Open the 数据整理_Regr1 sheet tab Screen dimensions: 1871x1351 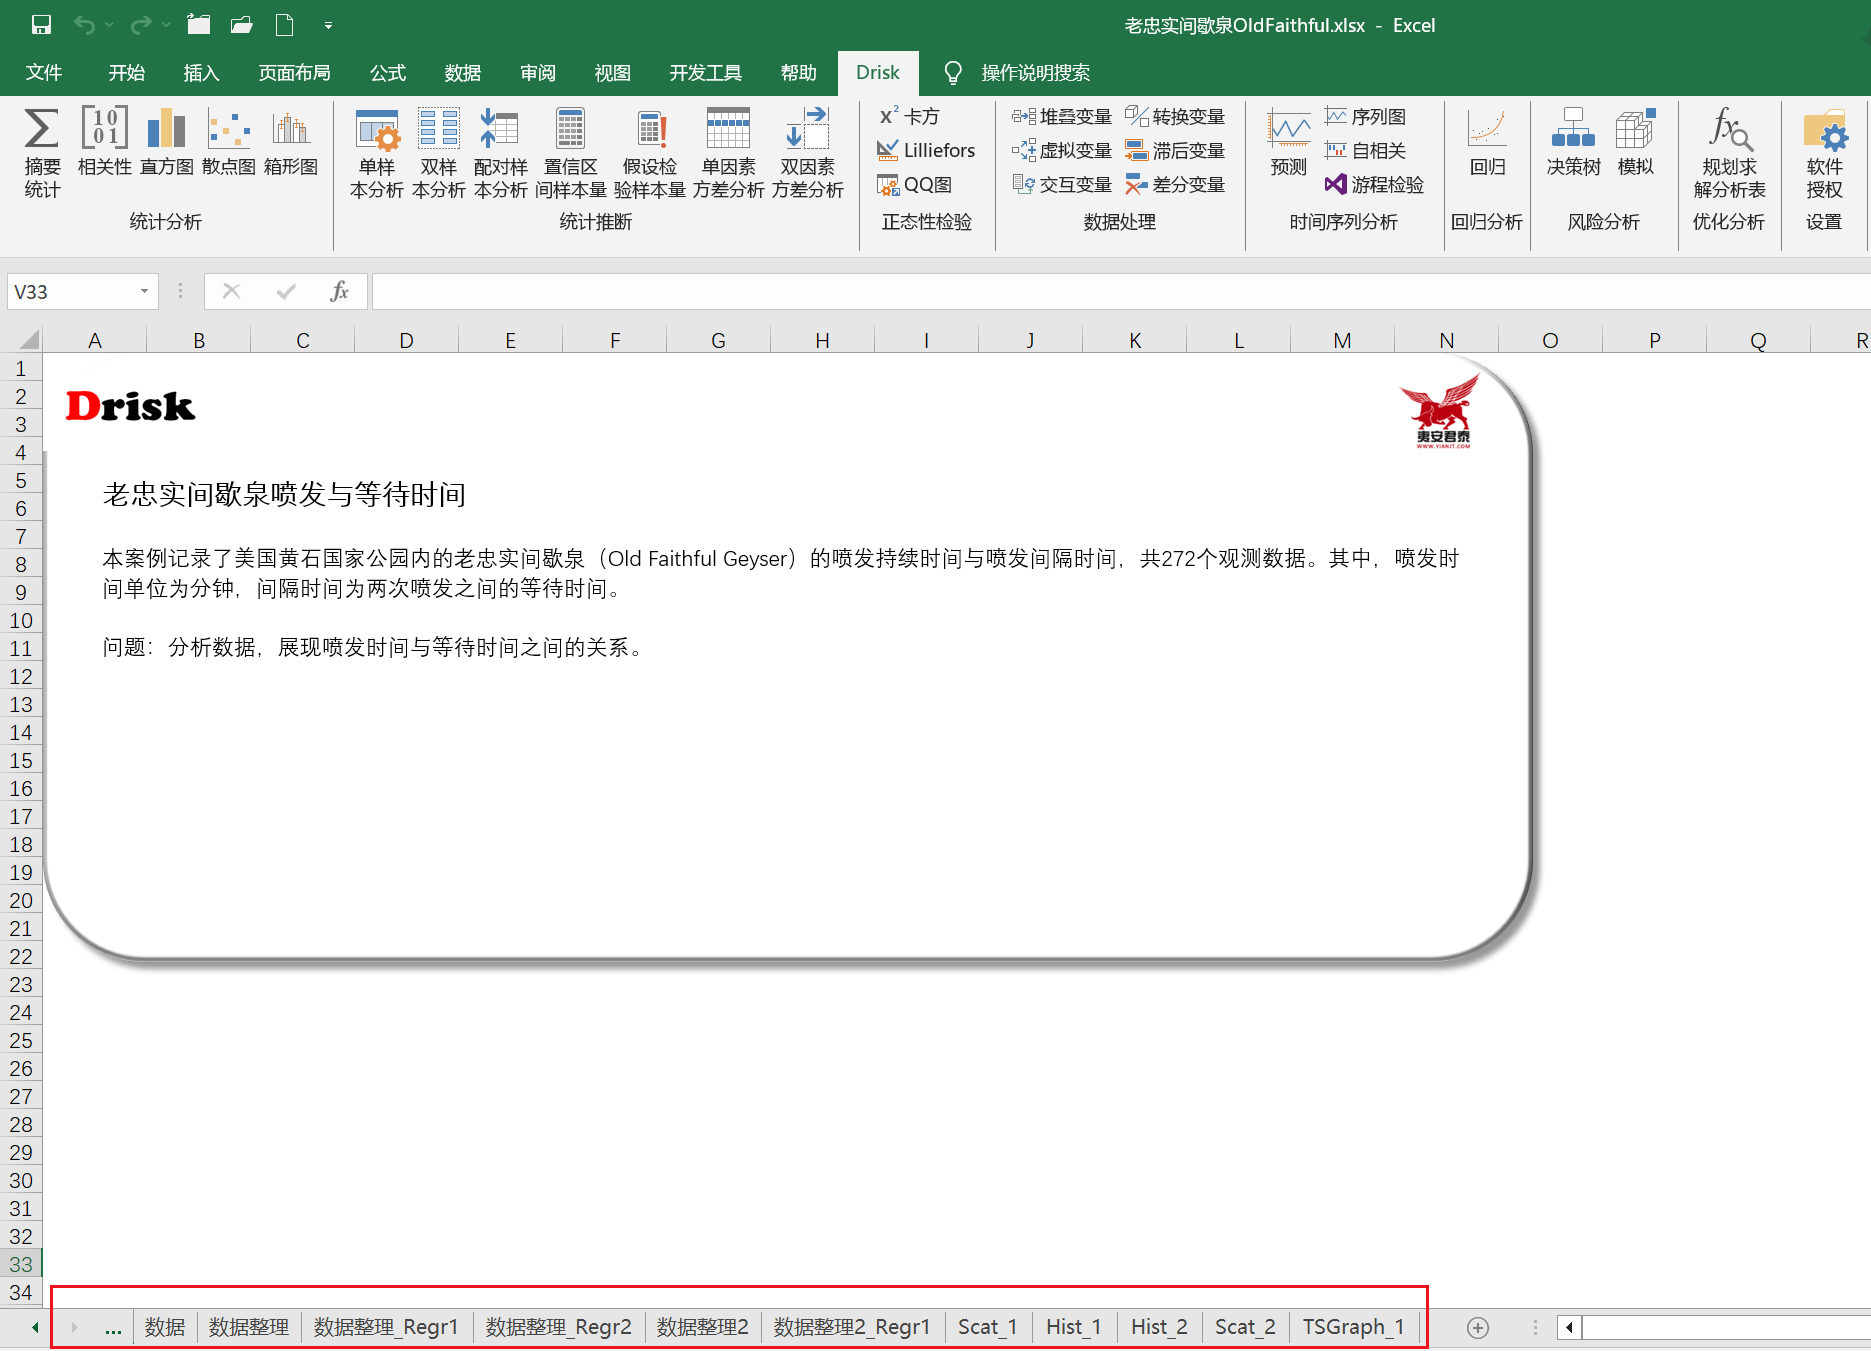386,1327
